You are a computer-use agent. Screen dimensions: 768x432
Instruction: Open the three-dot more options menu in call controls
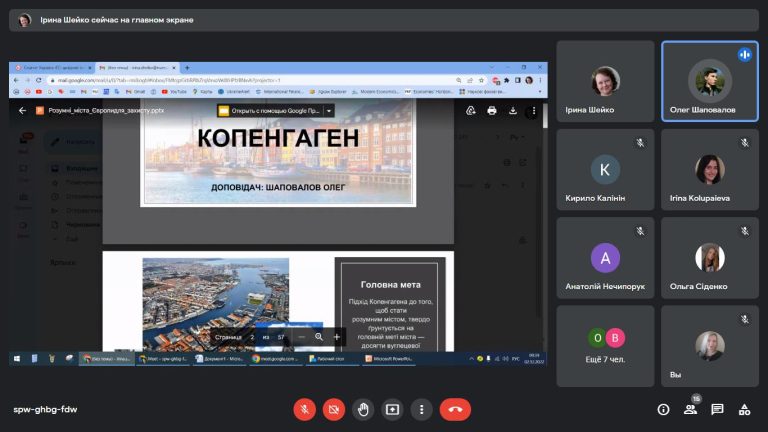point(422,409)
